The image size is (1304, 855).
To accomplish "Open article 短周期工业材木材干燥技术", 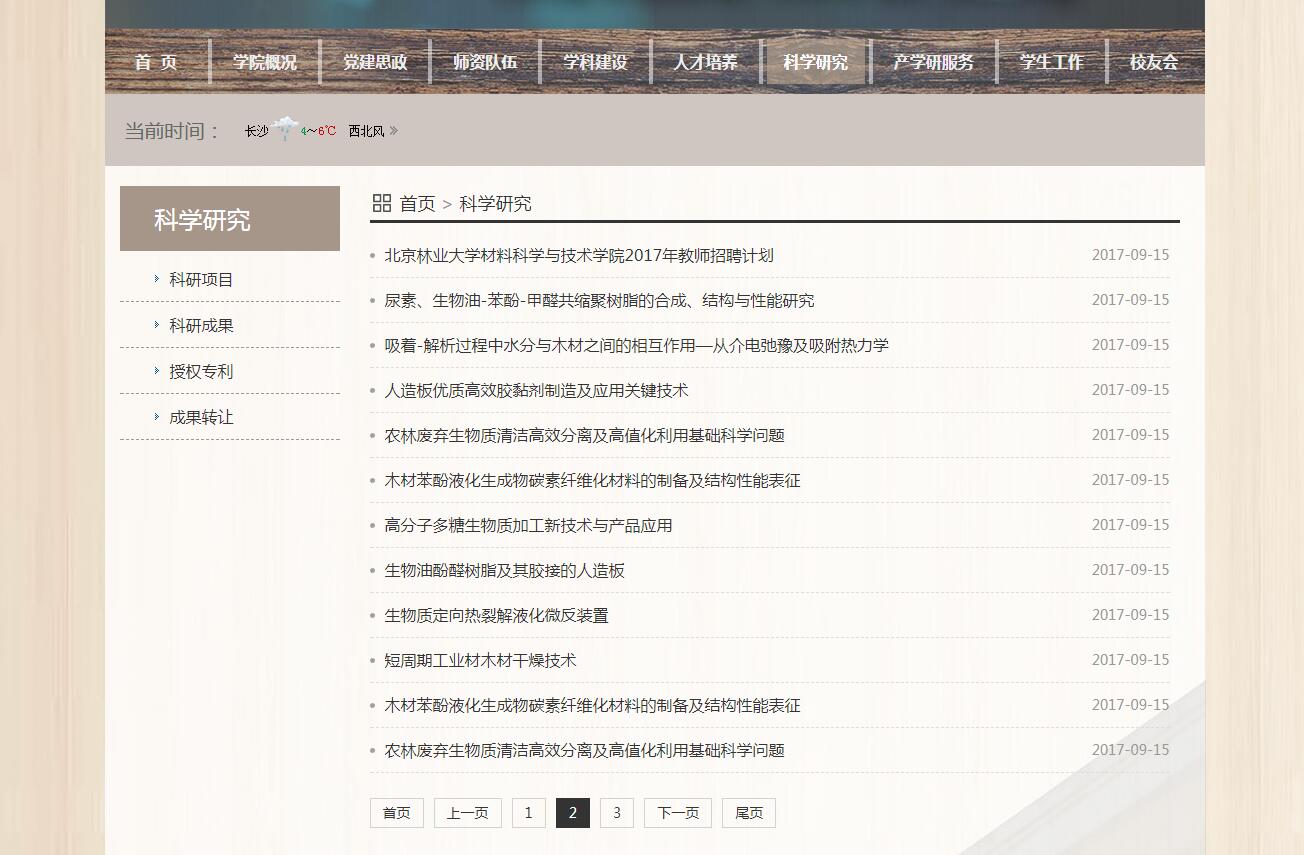I will point(480,661).
